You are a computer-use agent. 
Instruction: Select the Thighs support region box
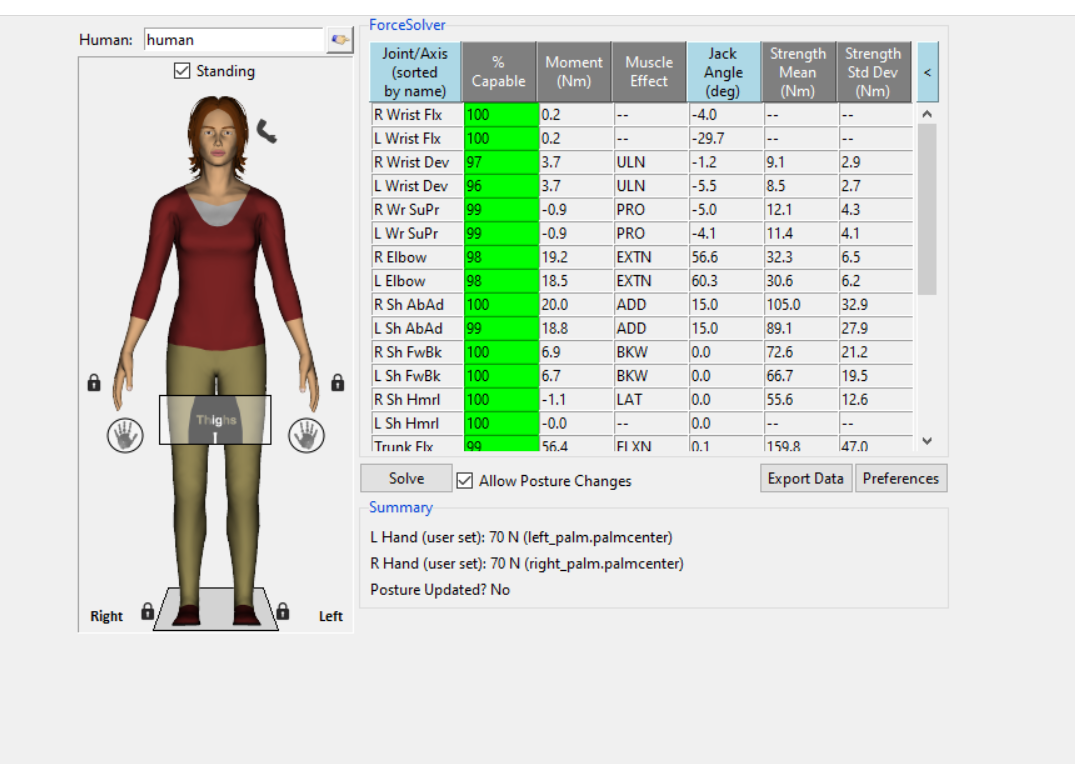215,420
